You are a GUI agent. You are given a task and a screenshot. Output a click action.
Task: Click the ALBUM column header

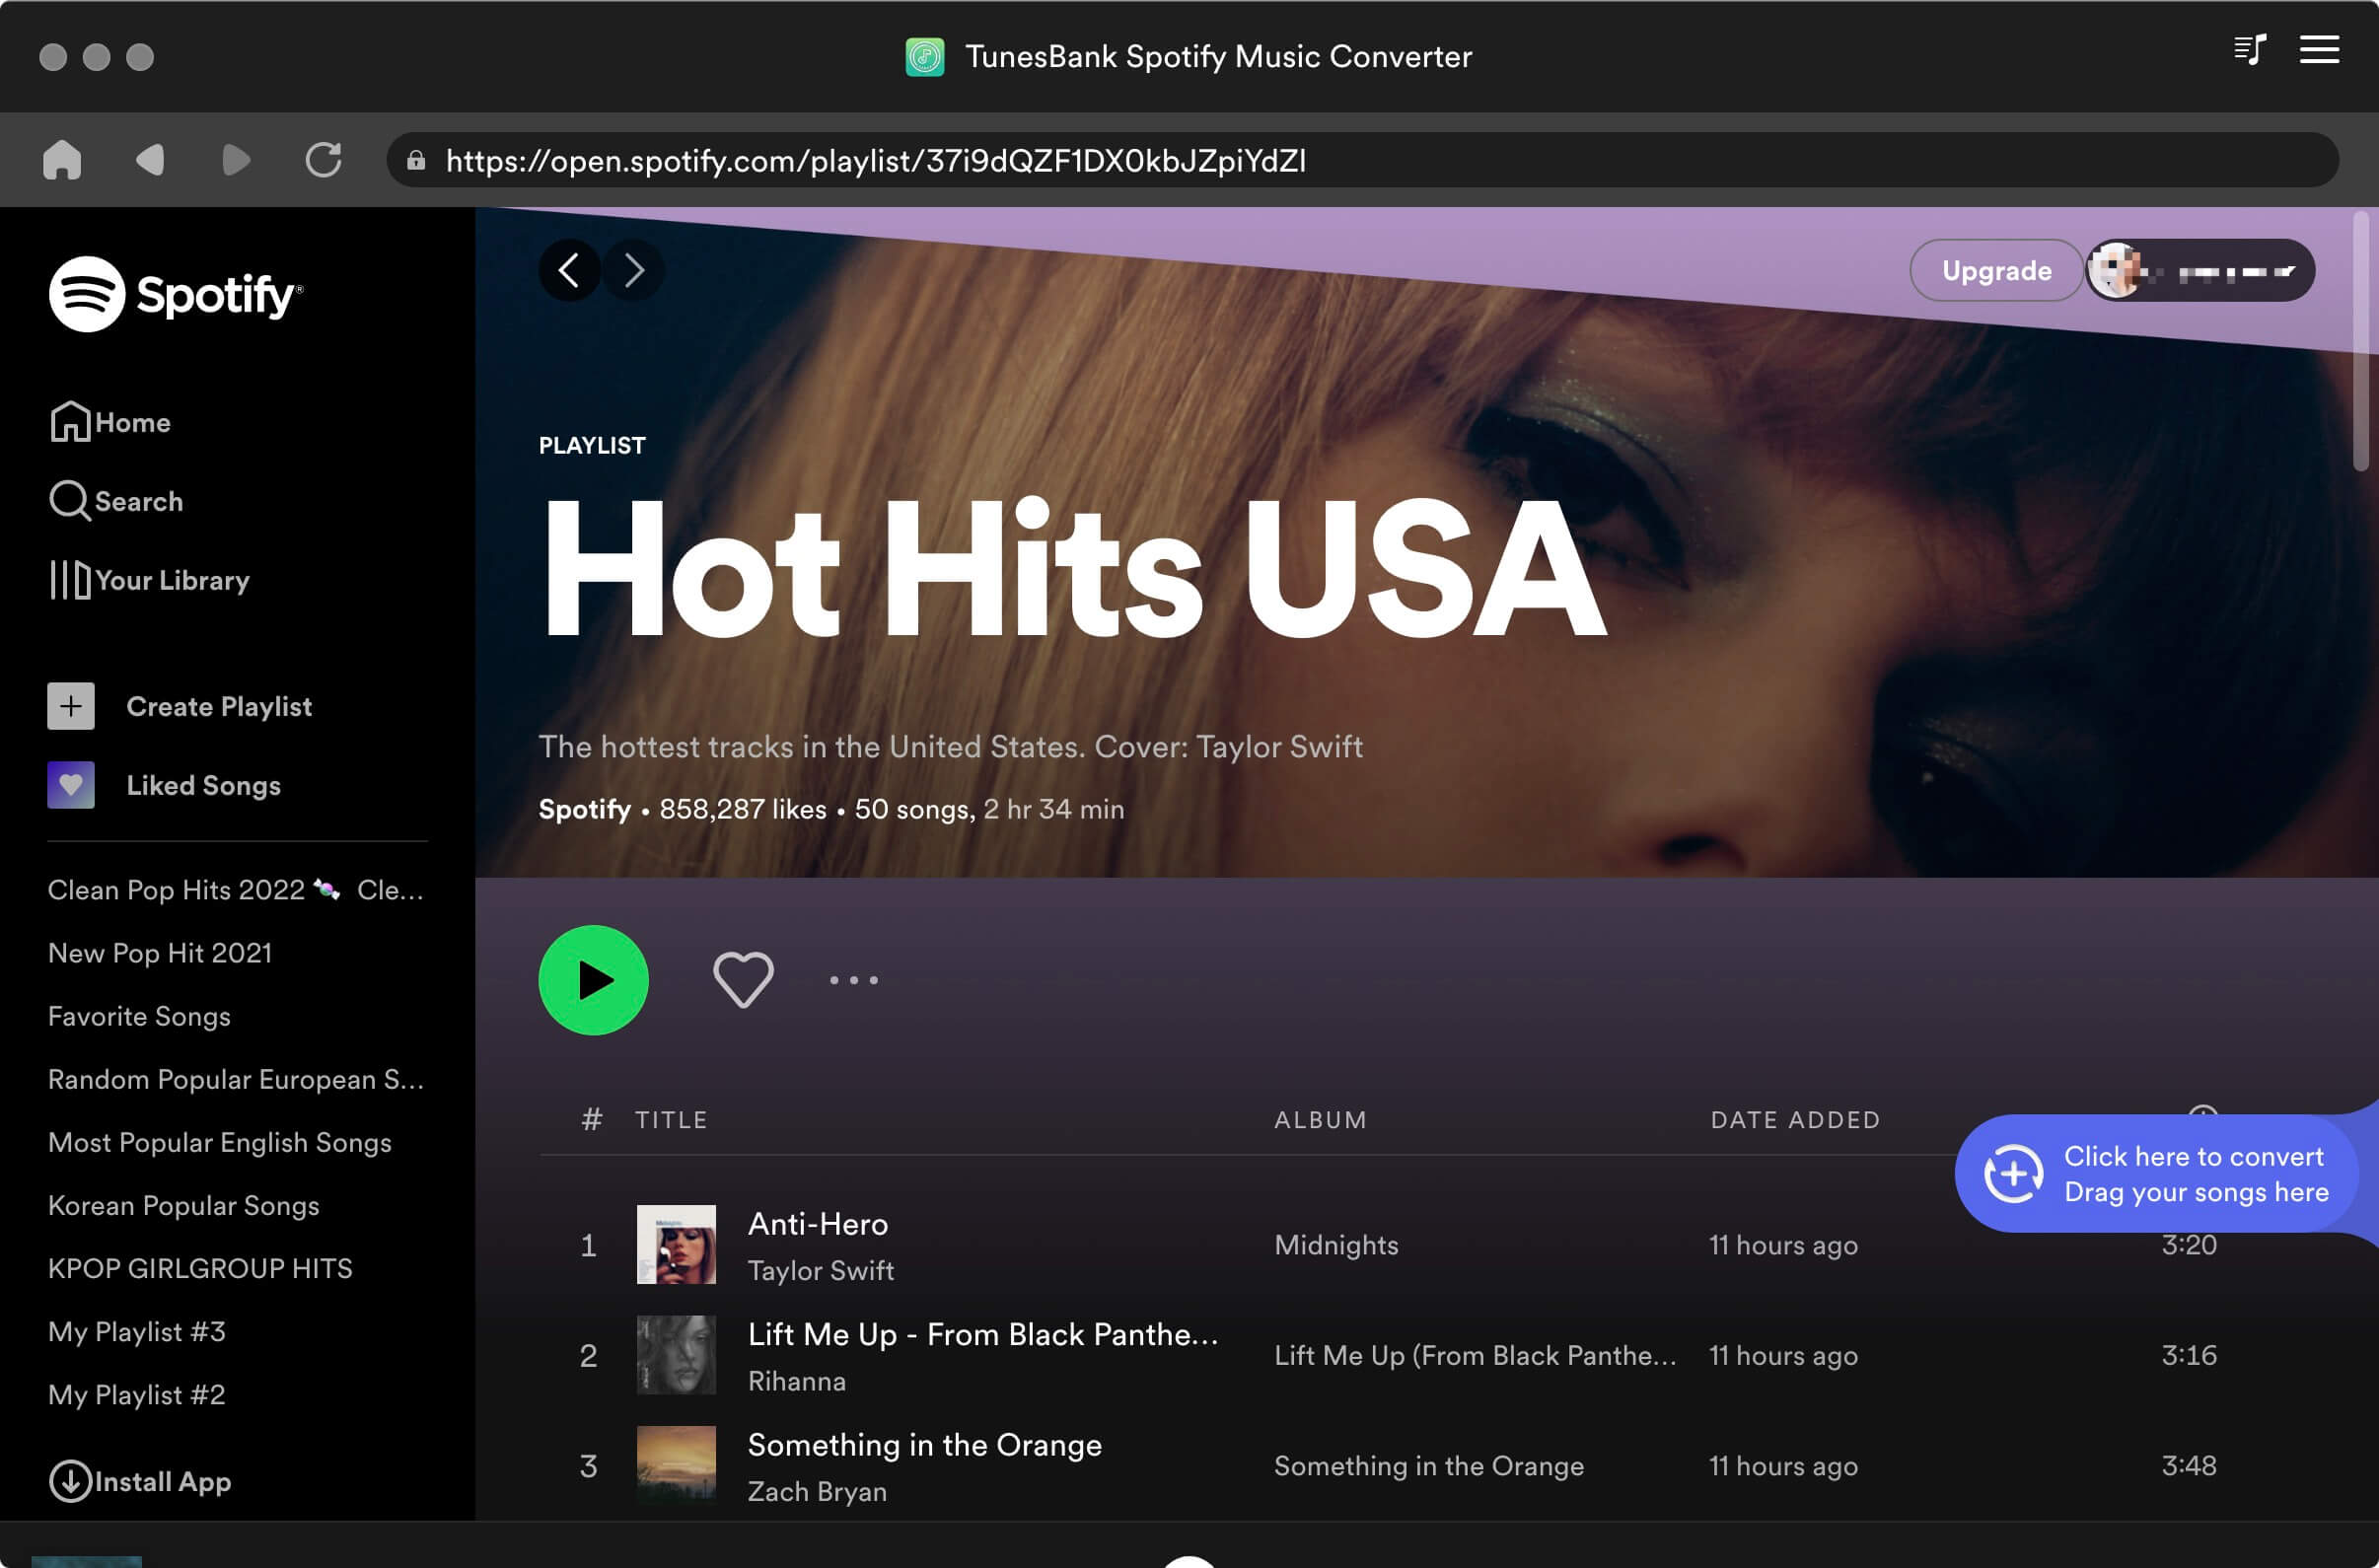(1320, 1120)
